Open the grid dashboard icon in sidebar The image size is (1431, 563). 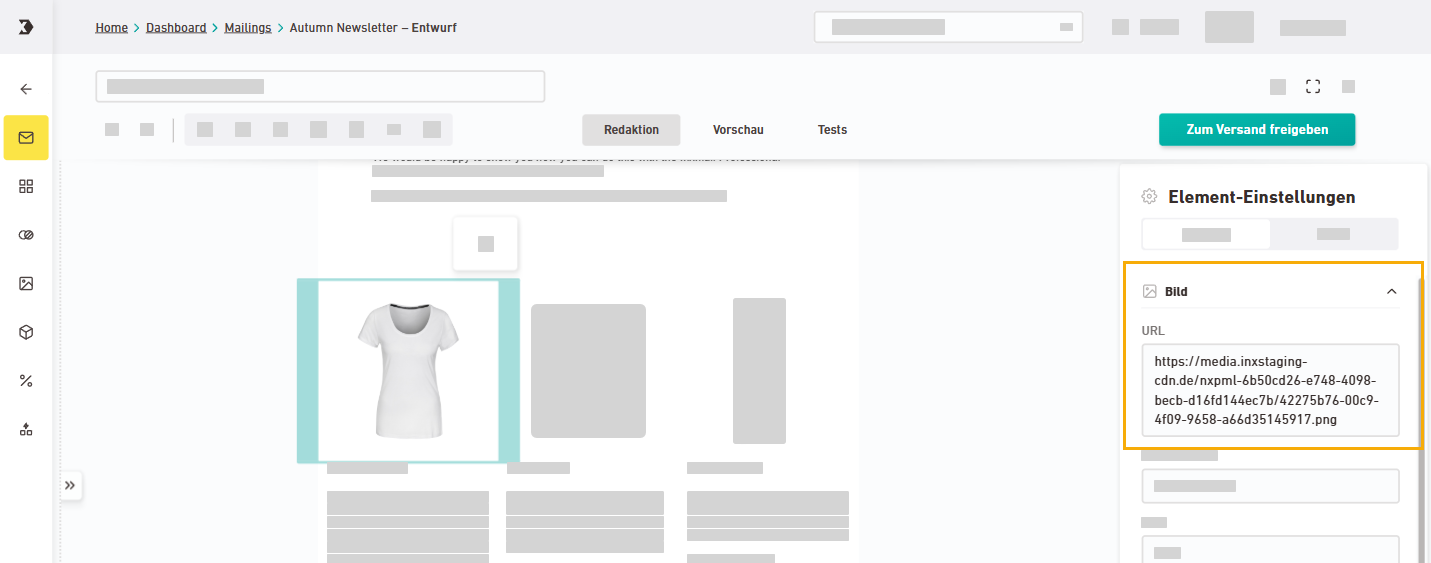click(x=26, y=186)
